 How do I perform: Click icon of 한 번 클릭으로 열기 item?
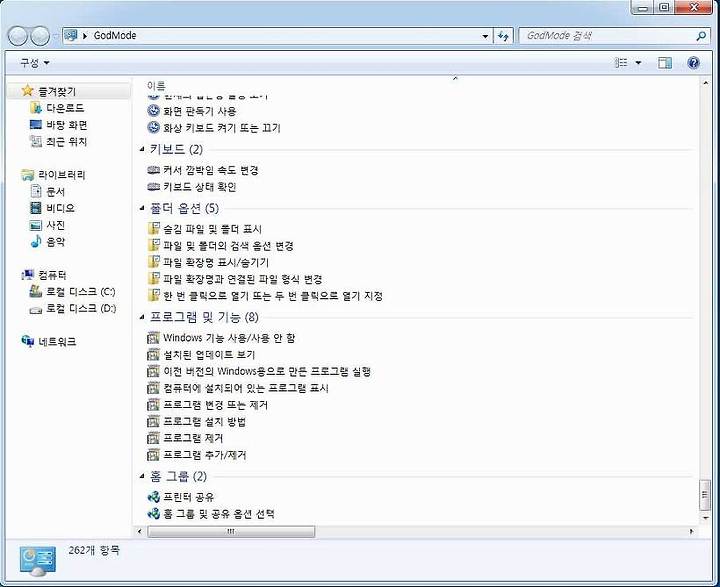click(153, 295)
